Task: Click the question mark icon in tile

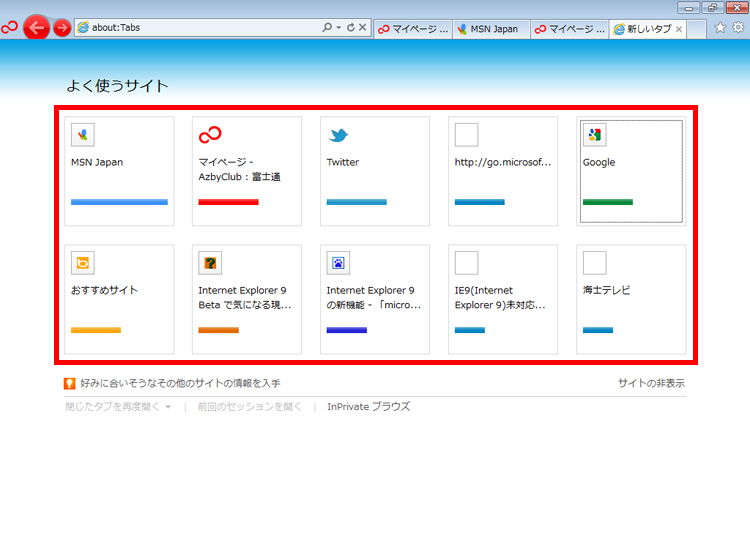Action: point(210,263)
